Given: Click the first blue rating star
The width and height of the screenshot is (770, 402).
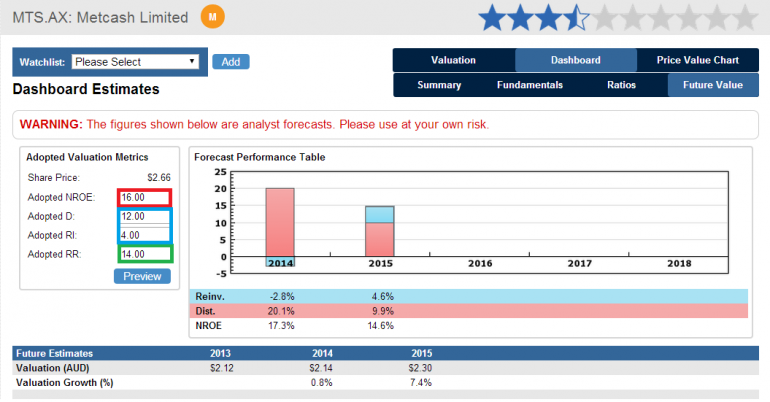Looking at the screenshot, I should [x=492, y=17].
